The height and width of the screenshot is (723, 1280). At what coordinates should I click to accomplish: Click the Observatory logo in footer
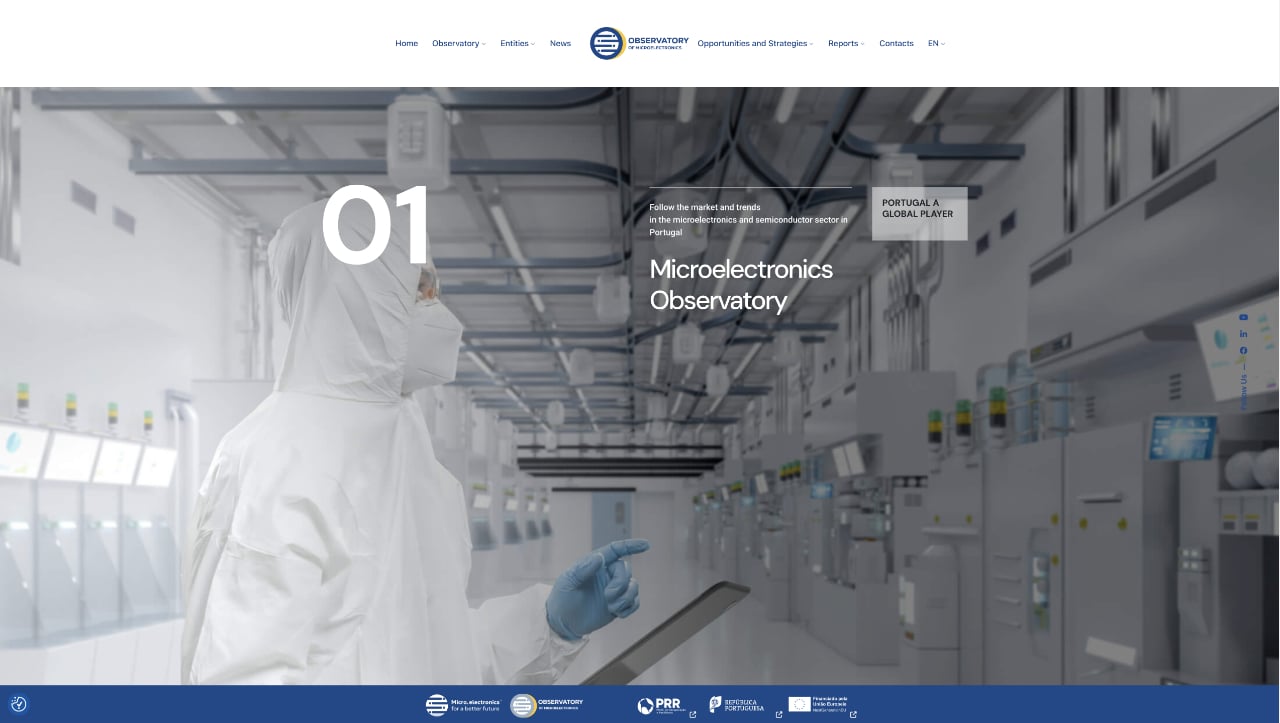coord(546,705)
